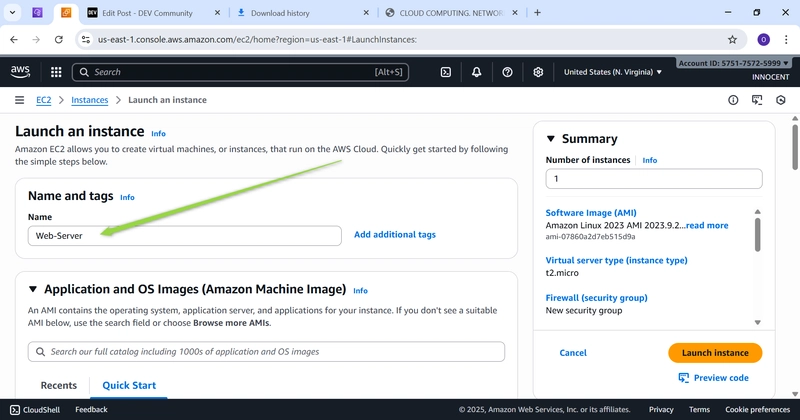Open the AWS services grid menu
This screenshot has width=800, height=420.
(56, 72)
